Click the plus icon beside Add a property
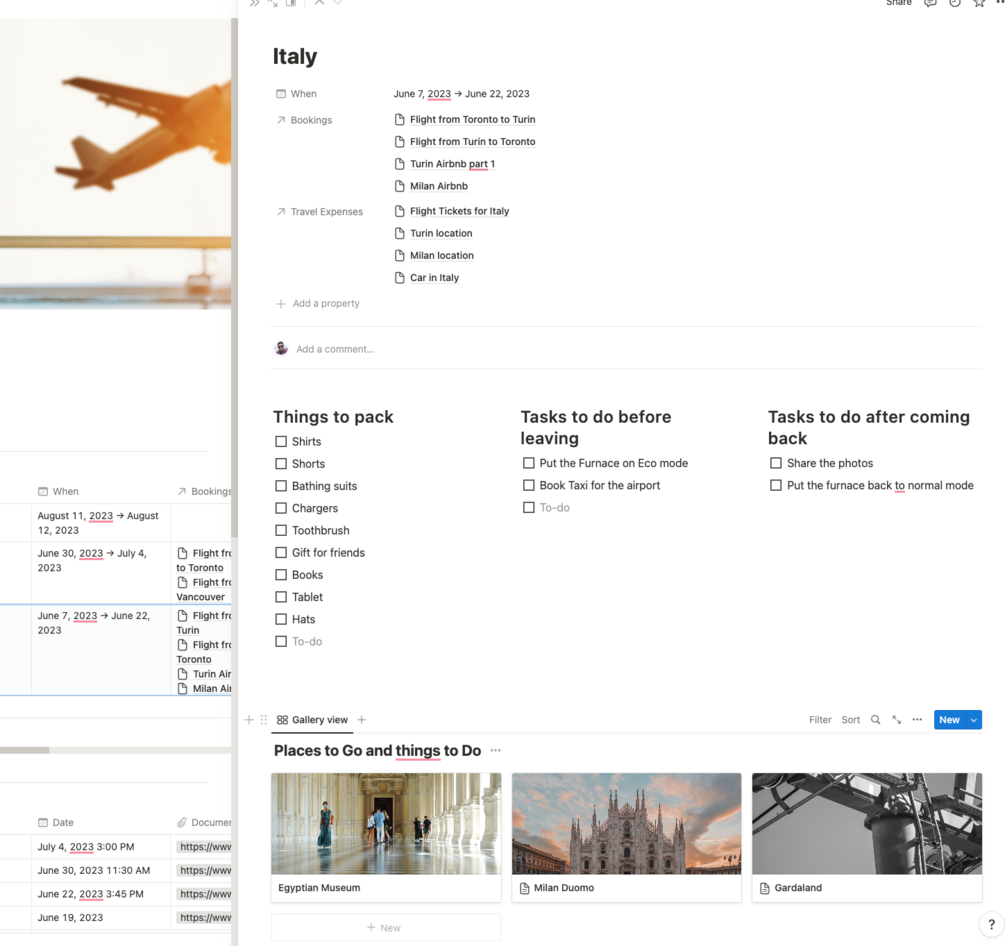Image resolution: width=1005 pixels, height=946 pixels. (281, 304)
